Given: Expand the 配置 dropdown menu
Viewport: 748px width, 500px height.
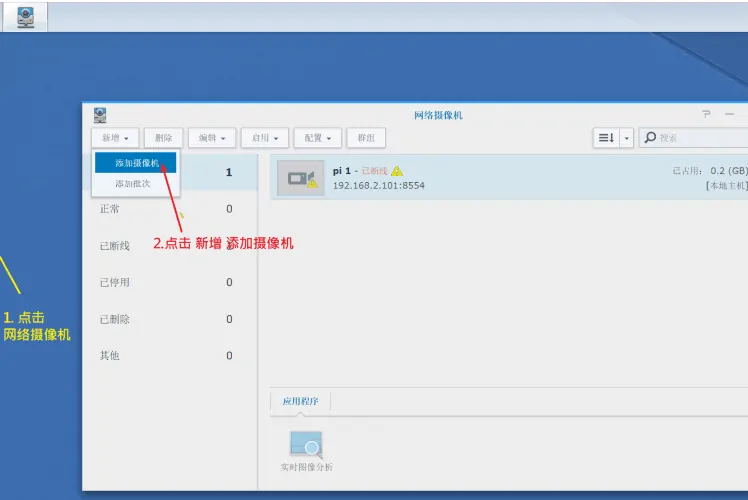Looking at the screenshot, I should click(319, 138).
